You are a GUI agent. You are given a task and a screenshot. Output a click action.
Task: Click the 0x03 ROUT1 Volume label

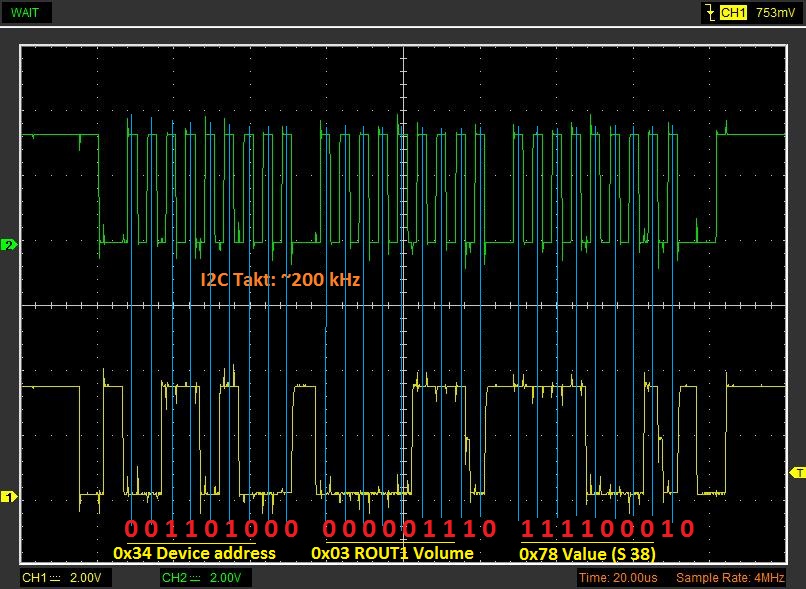[x=392, y=552]
